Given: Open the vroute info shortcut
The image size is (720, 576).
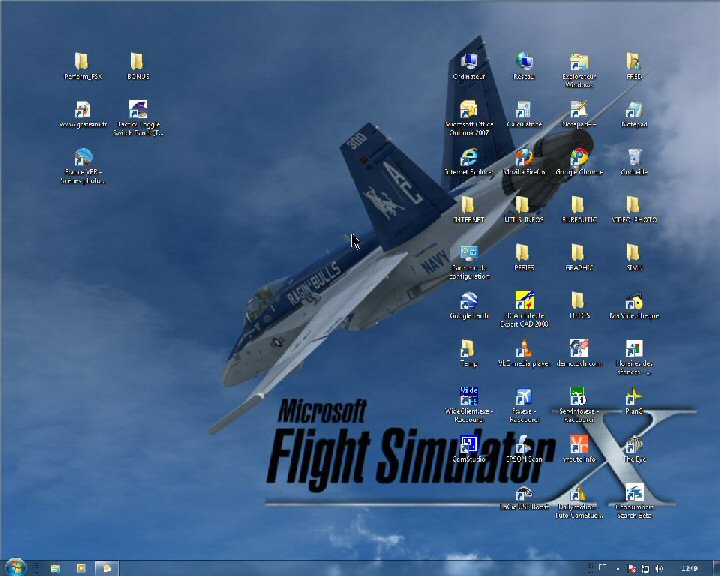Looking at the screenshot, I should coord(579,449).
